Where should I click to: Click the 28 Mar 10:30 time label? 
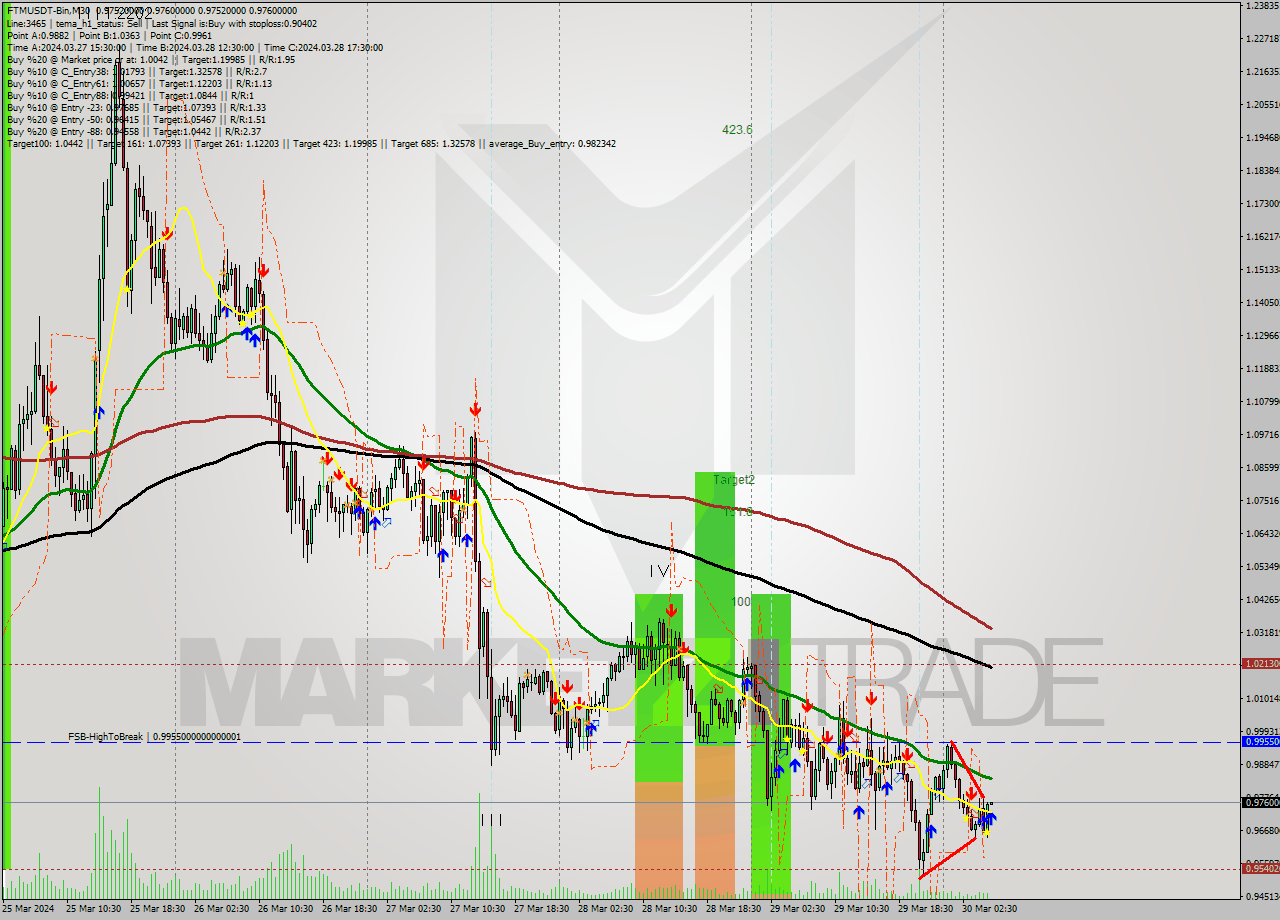click(x=669, y=909)
